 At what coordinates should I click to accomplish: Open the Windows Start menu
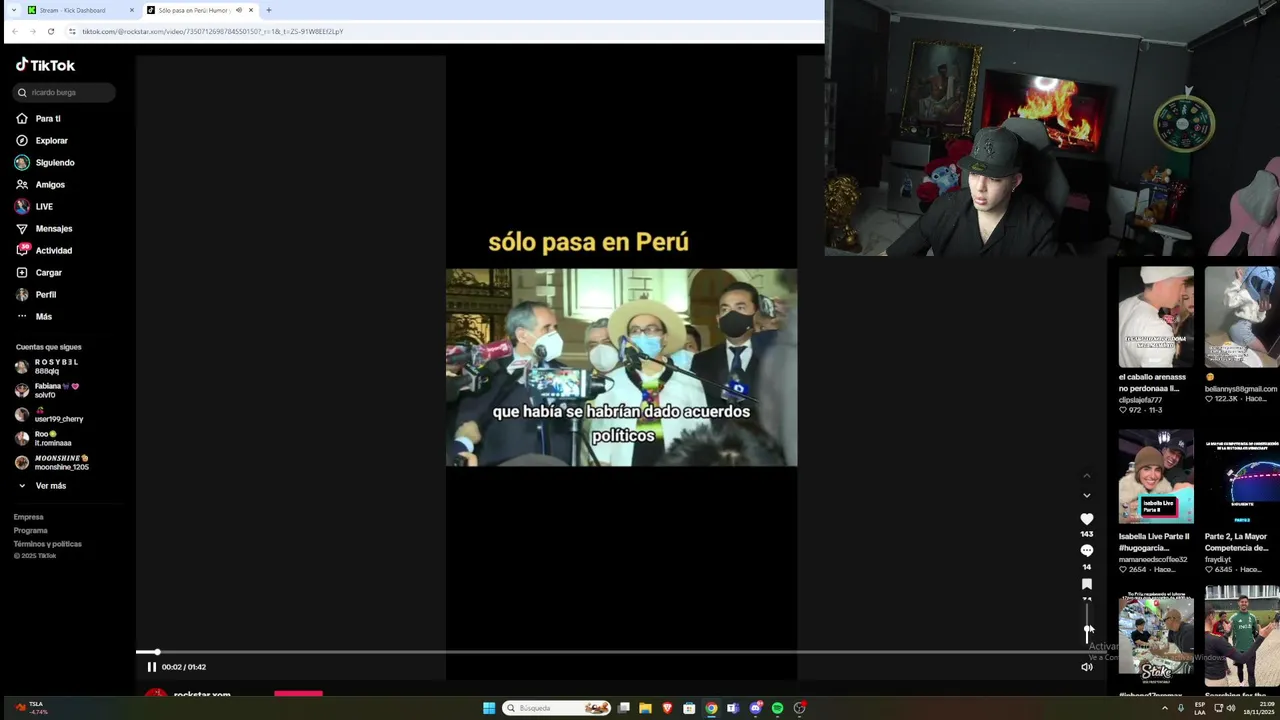point(489,708)
